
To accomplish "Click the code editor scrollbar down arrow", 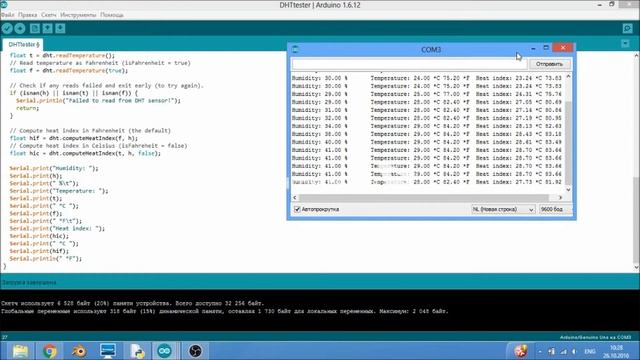I will coord(636,267).
